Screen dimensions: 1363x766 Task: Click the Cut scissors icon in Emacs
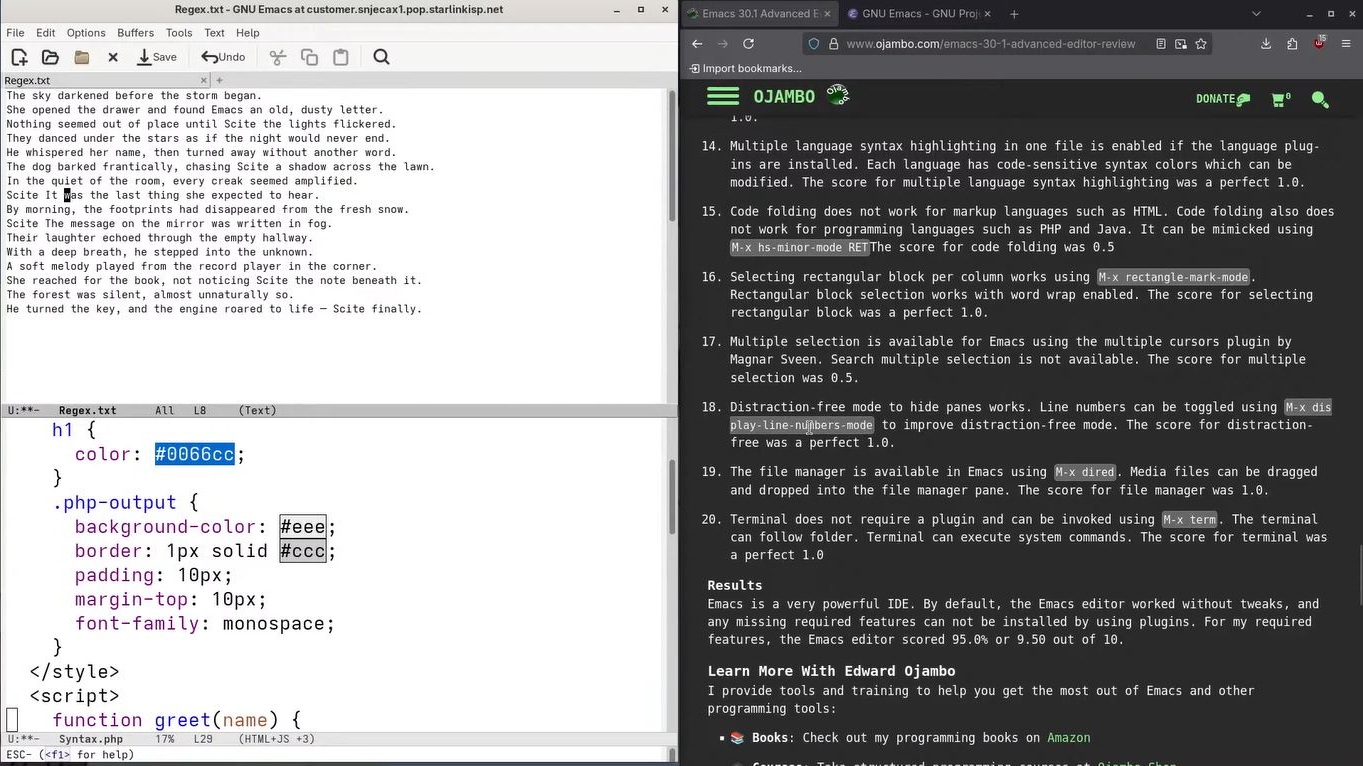point(277,57)
